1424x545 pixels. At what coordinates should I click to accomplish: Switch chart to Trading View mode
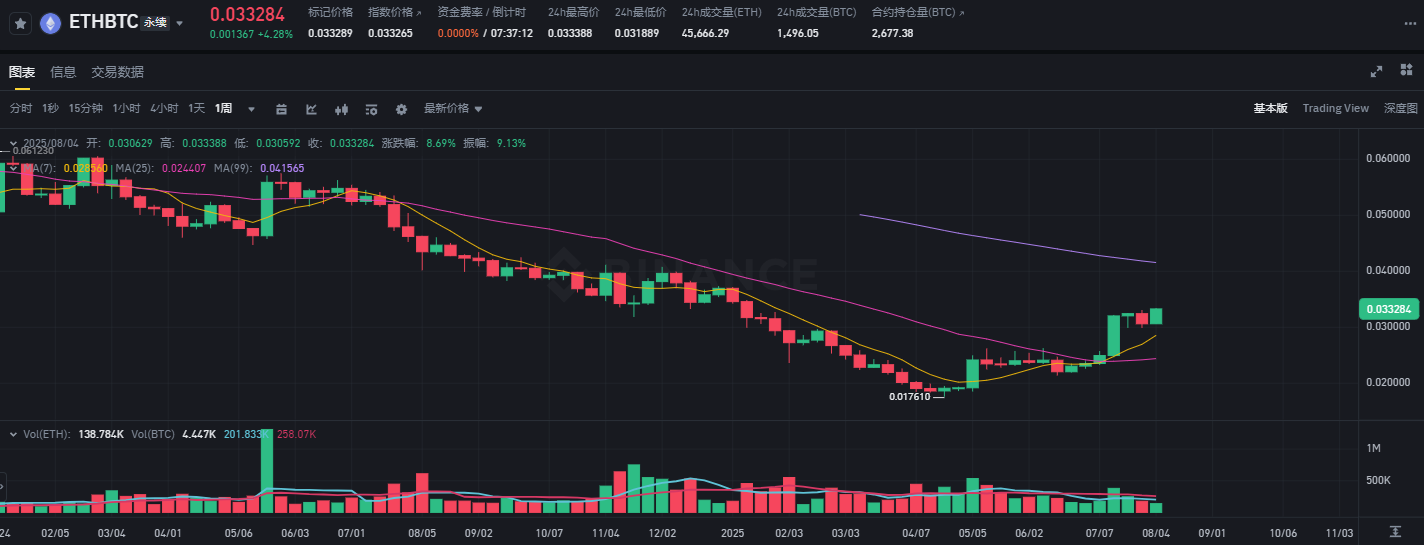point(1335,108)
